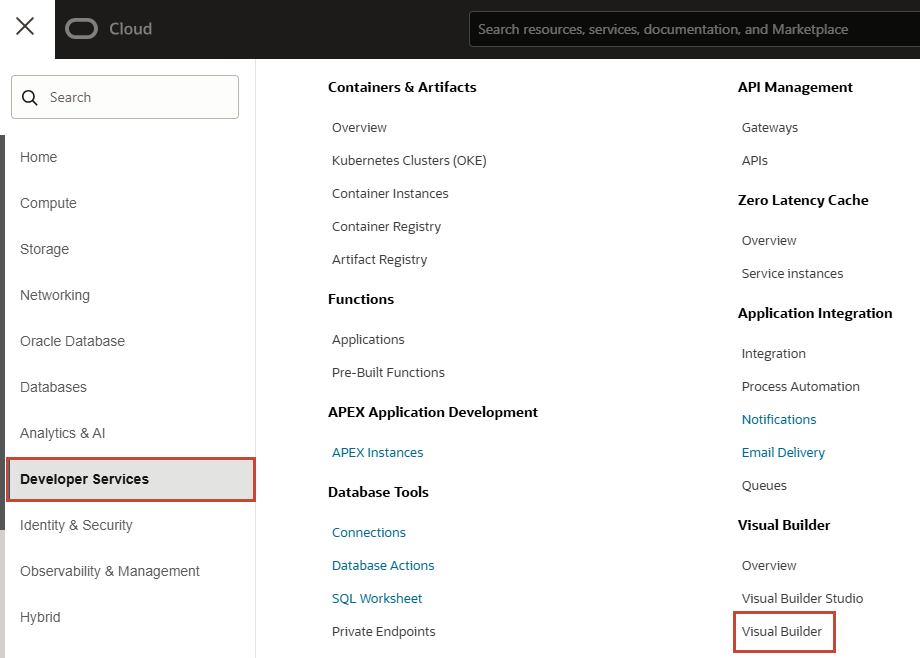Go to Container Registry
The width and height of the screenshot is (920, 658).
tap(386, 226)
